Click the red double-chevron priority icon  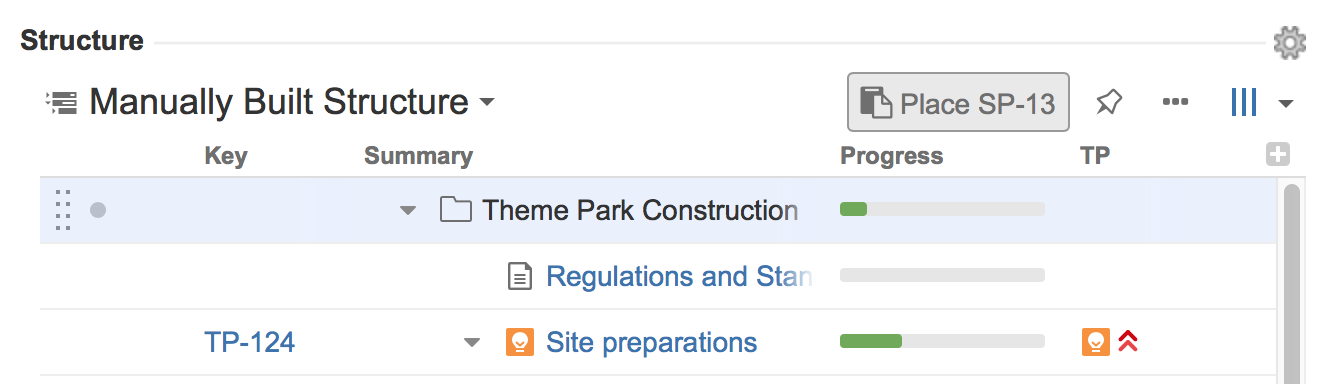click(1129, 342)
